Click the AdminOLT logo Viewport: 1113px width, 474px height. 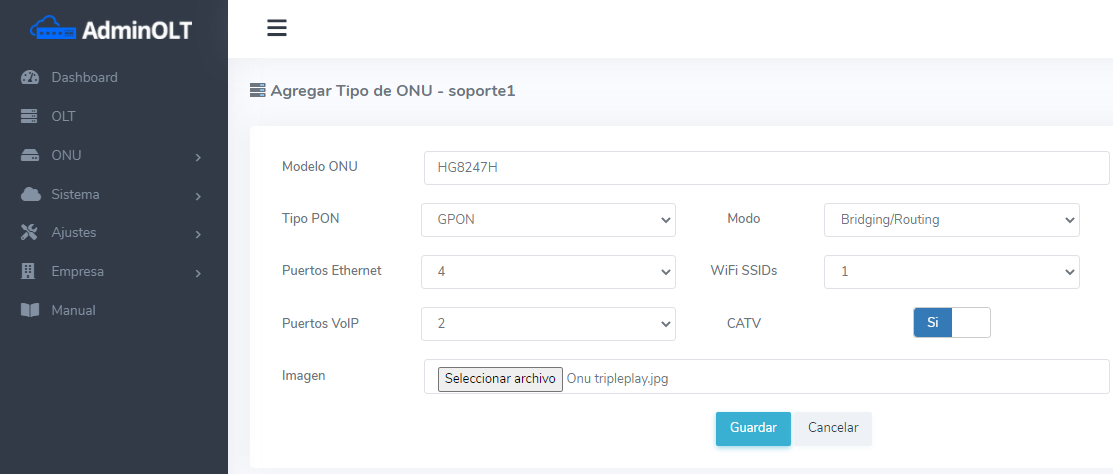click(x=112, y=30)
